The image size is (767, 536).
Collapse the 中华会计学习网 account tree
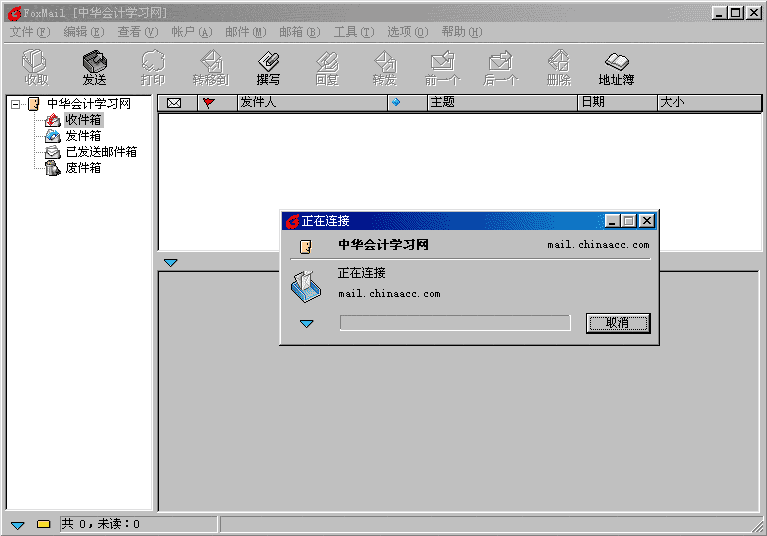click(x=16, y=104)
